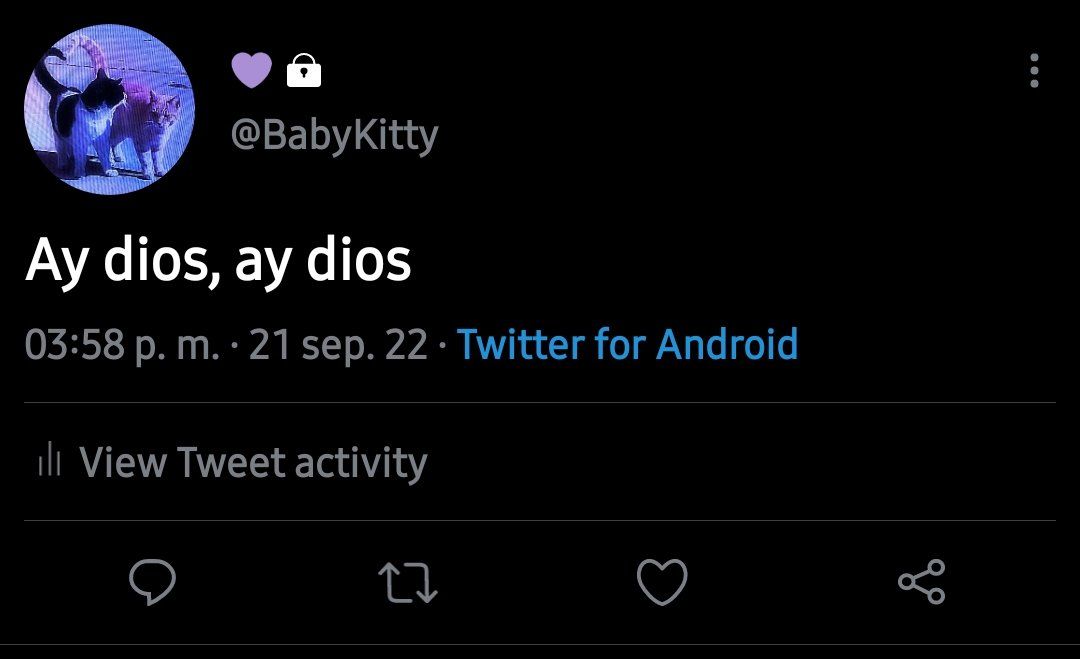Open the cats profile picture
1080x659 pixels.
point(109,109)
